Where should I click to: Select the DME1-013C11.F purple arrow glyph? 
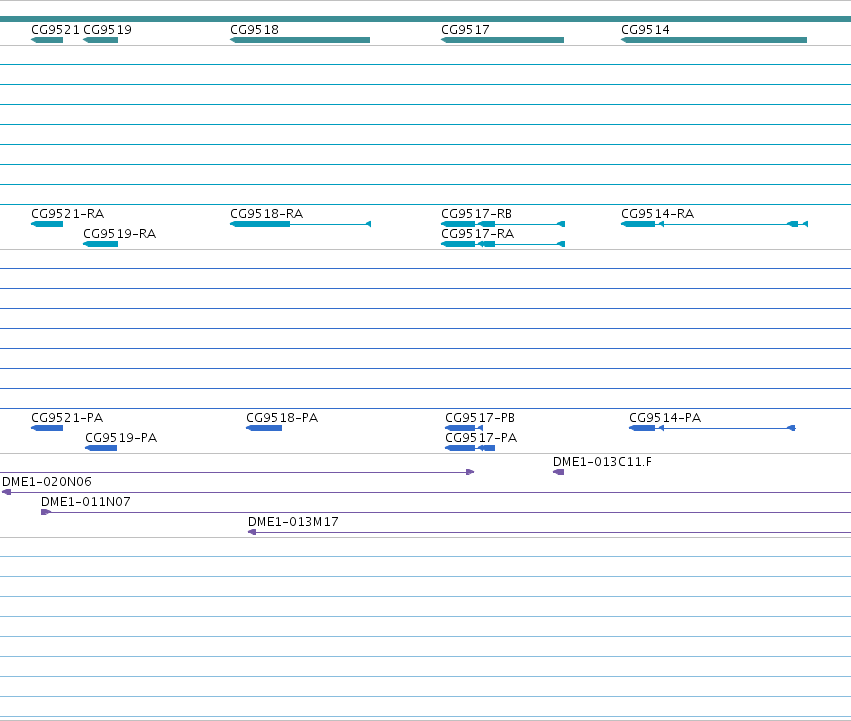coord(558,472)
